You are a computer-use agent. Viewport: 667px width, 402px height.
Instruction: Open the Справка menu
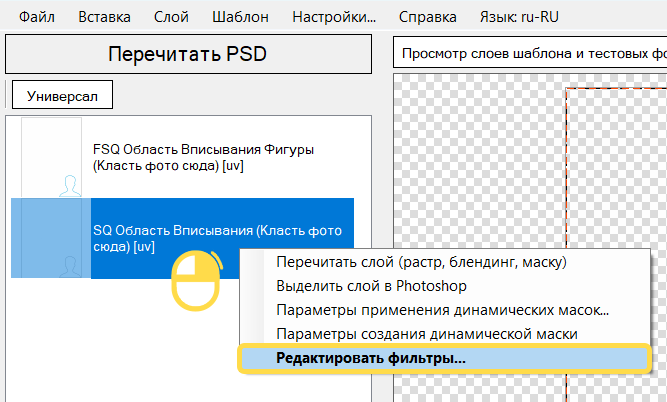pyautogui.click(x=428, y=17)
